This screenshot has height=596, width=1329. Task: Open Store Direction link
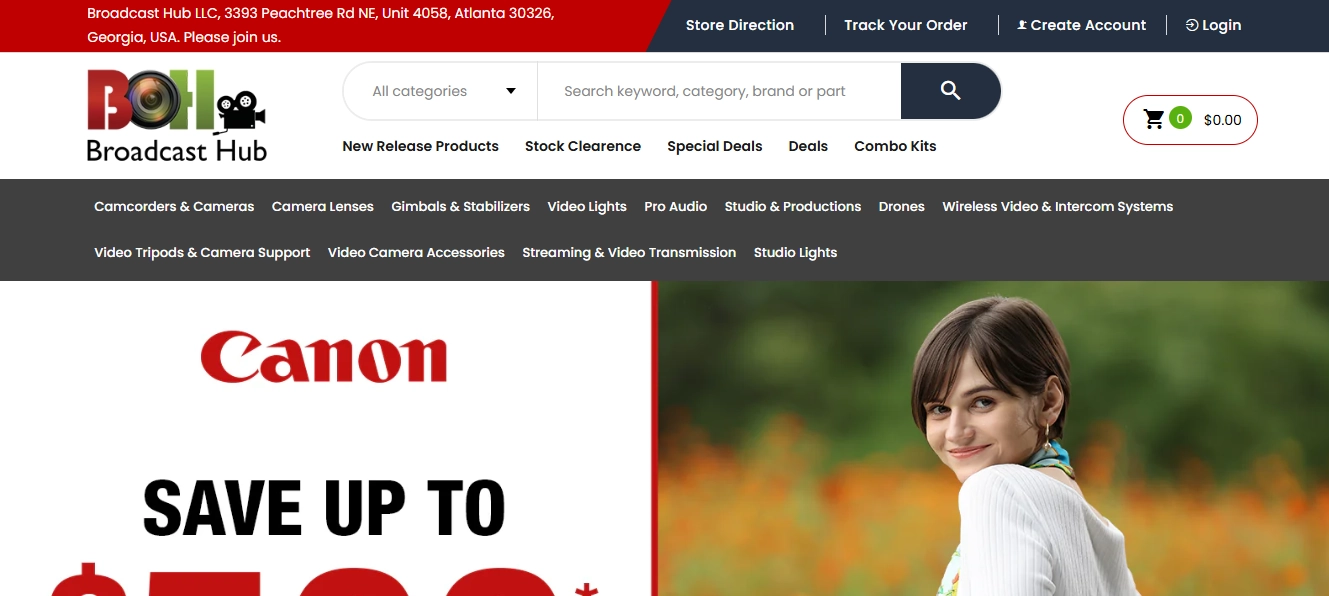click(739, 25)
